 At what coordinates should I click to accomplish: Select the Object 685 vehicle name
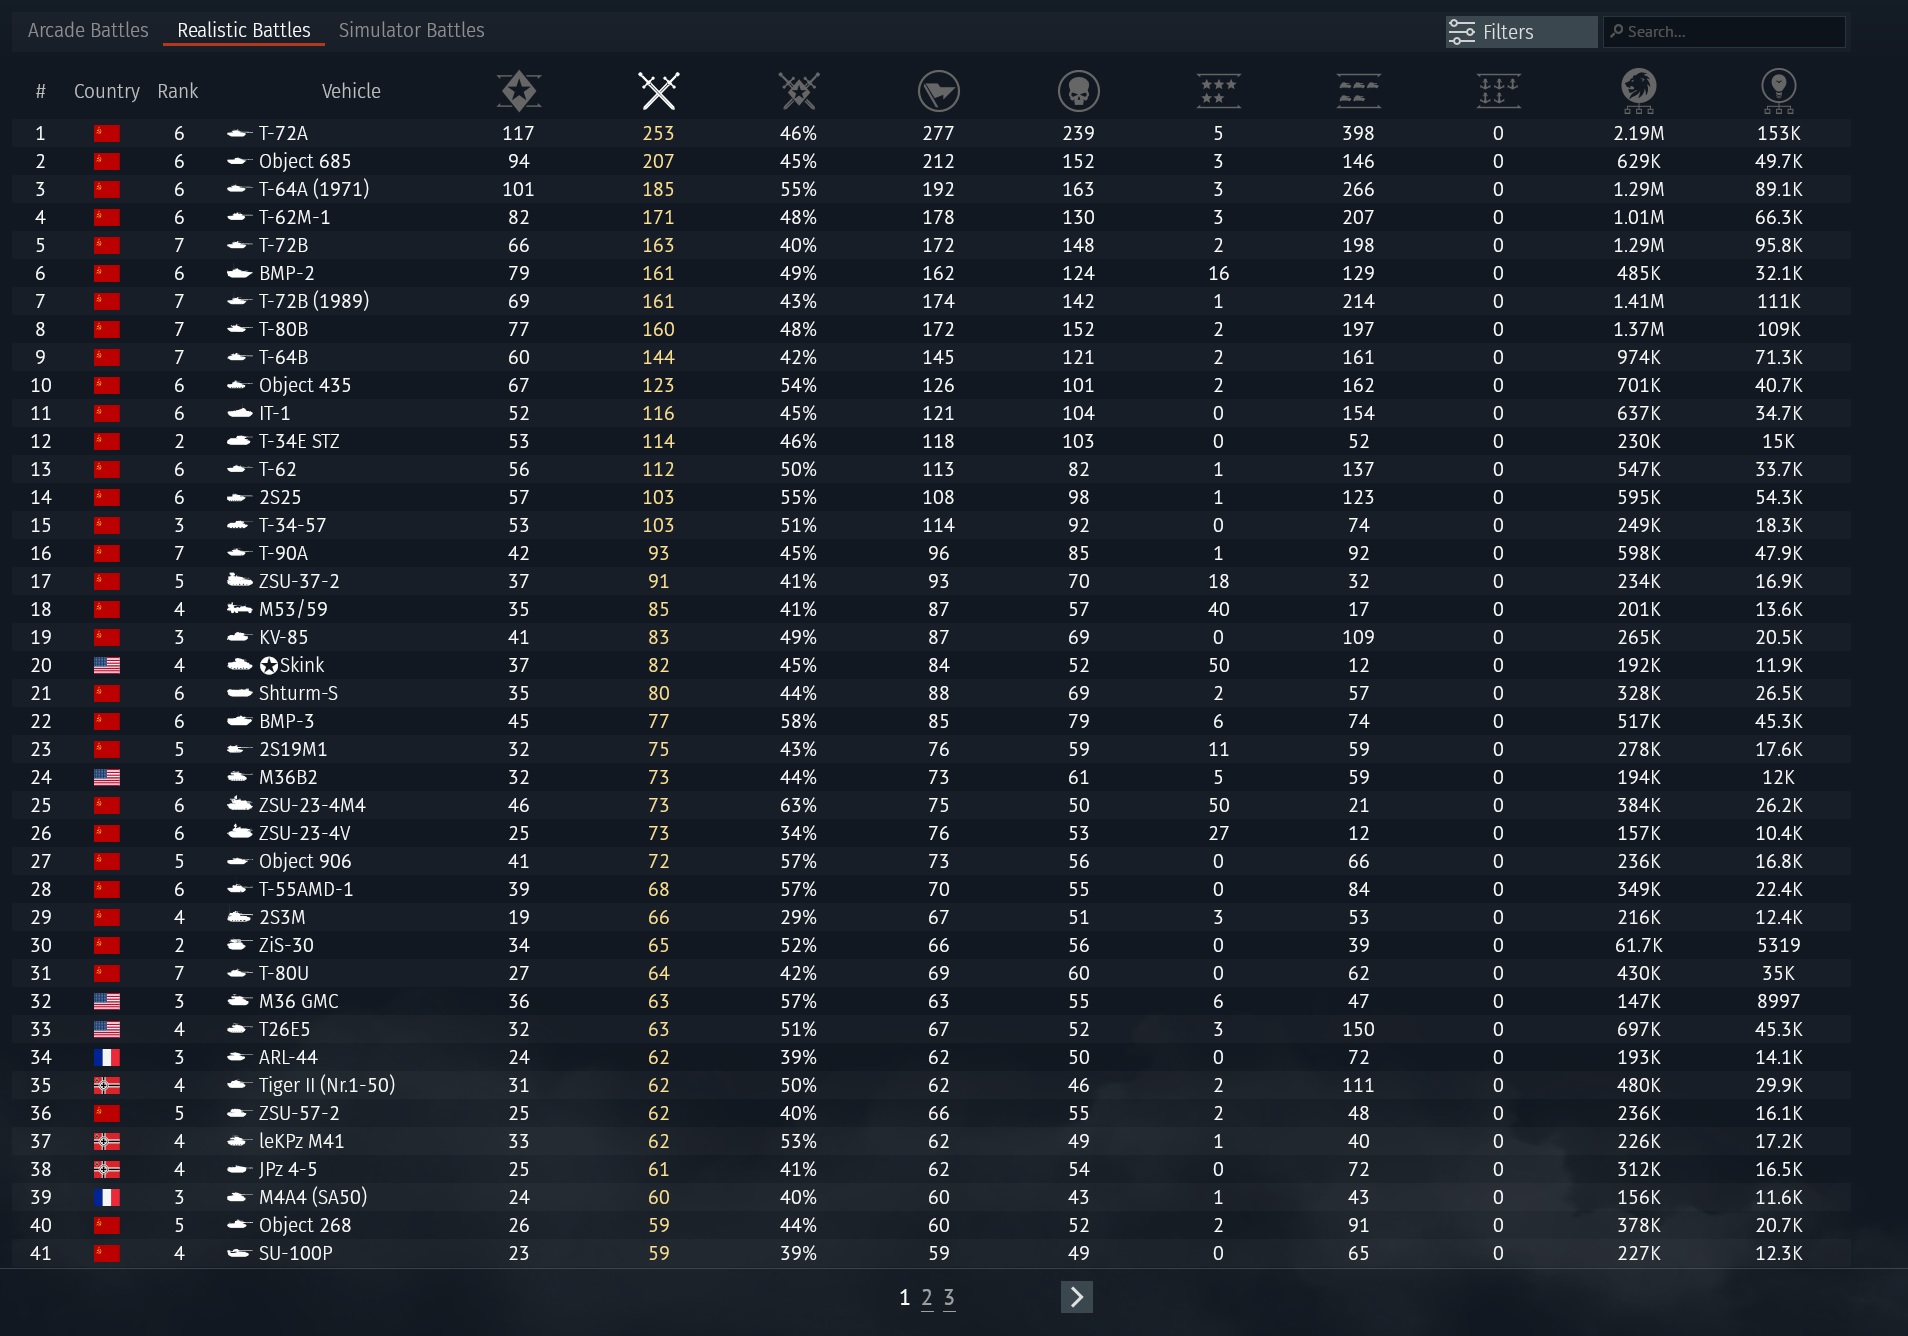(x=305, y=161)
